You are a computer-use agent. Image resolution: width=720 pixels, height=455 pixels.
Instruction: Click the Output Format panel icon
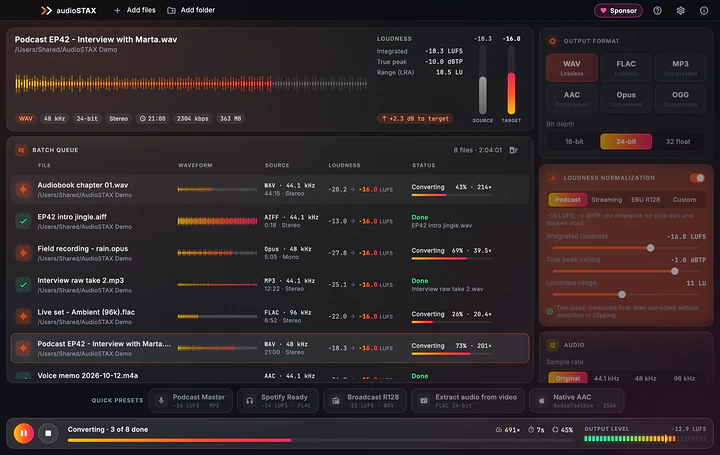(x=552, y=41)
